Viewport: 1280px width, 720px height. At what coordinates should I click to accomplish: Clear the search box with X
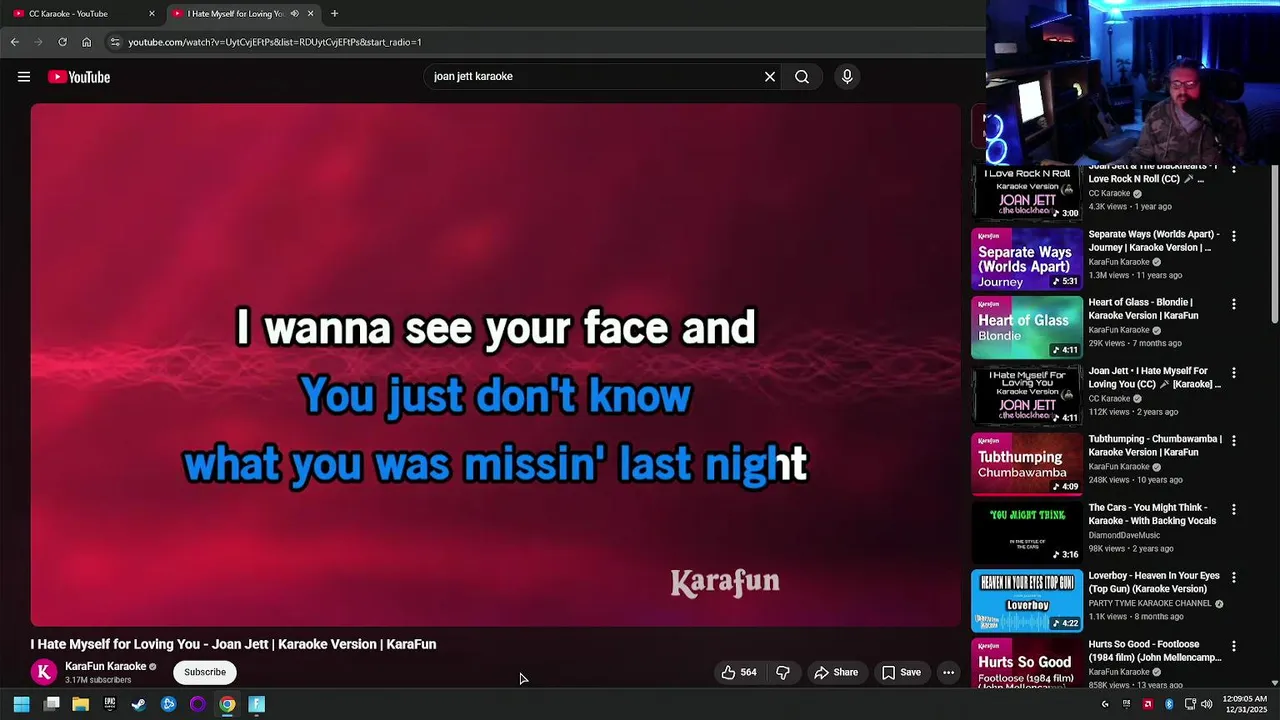[x=770, y=77]
